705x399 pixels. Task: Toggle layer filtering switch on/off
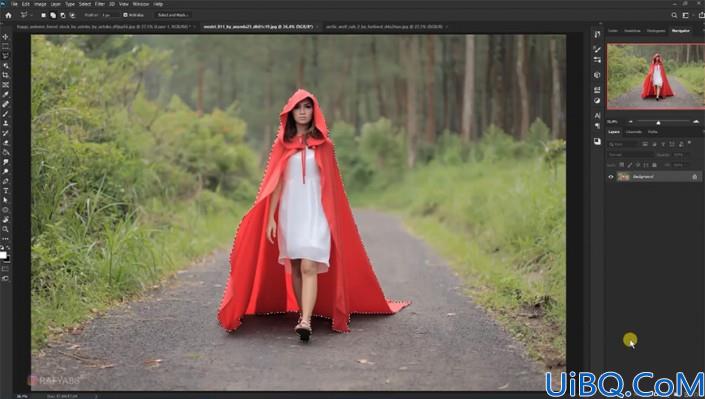pyautogui.click(x=689, y=143)
